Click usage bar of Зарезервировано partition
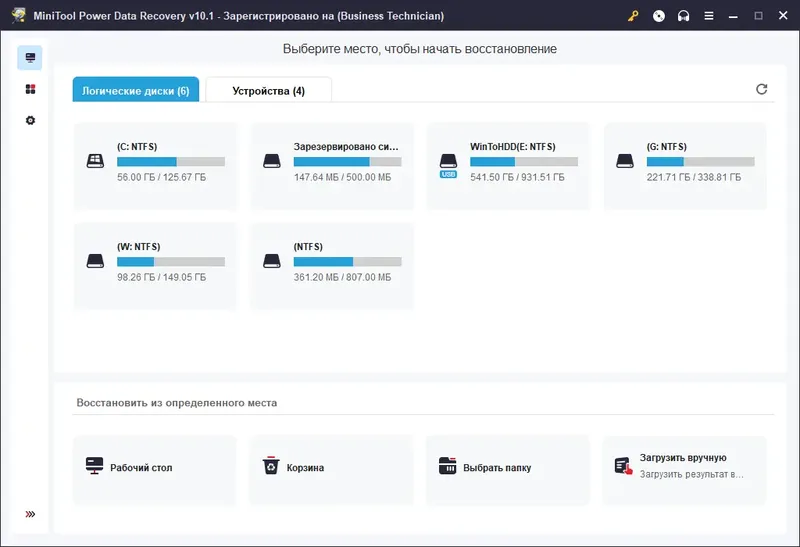800x547 pixels. point(347,162)
